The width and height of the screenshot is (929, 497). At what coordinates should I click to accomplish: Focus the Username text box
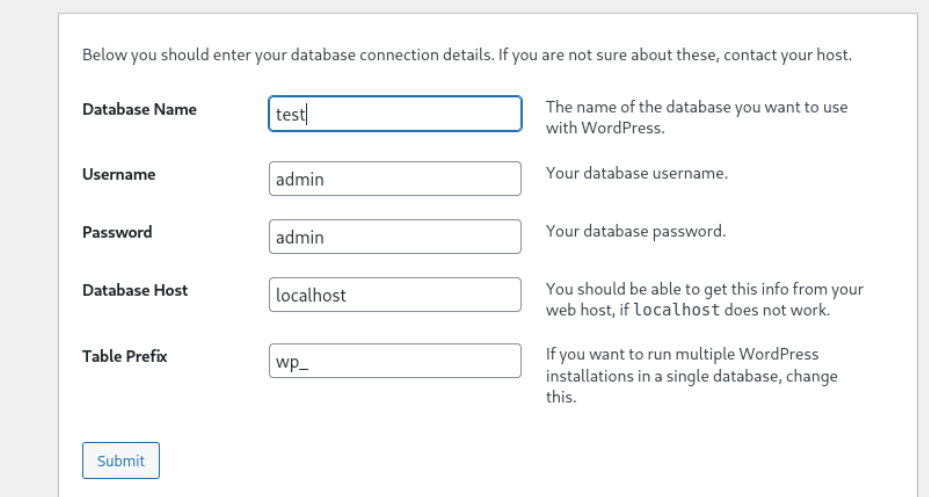coord(395,180)
